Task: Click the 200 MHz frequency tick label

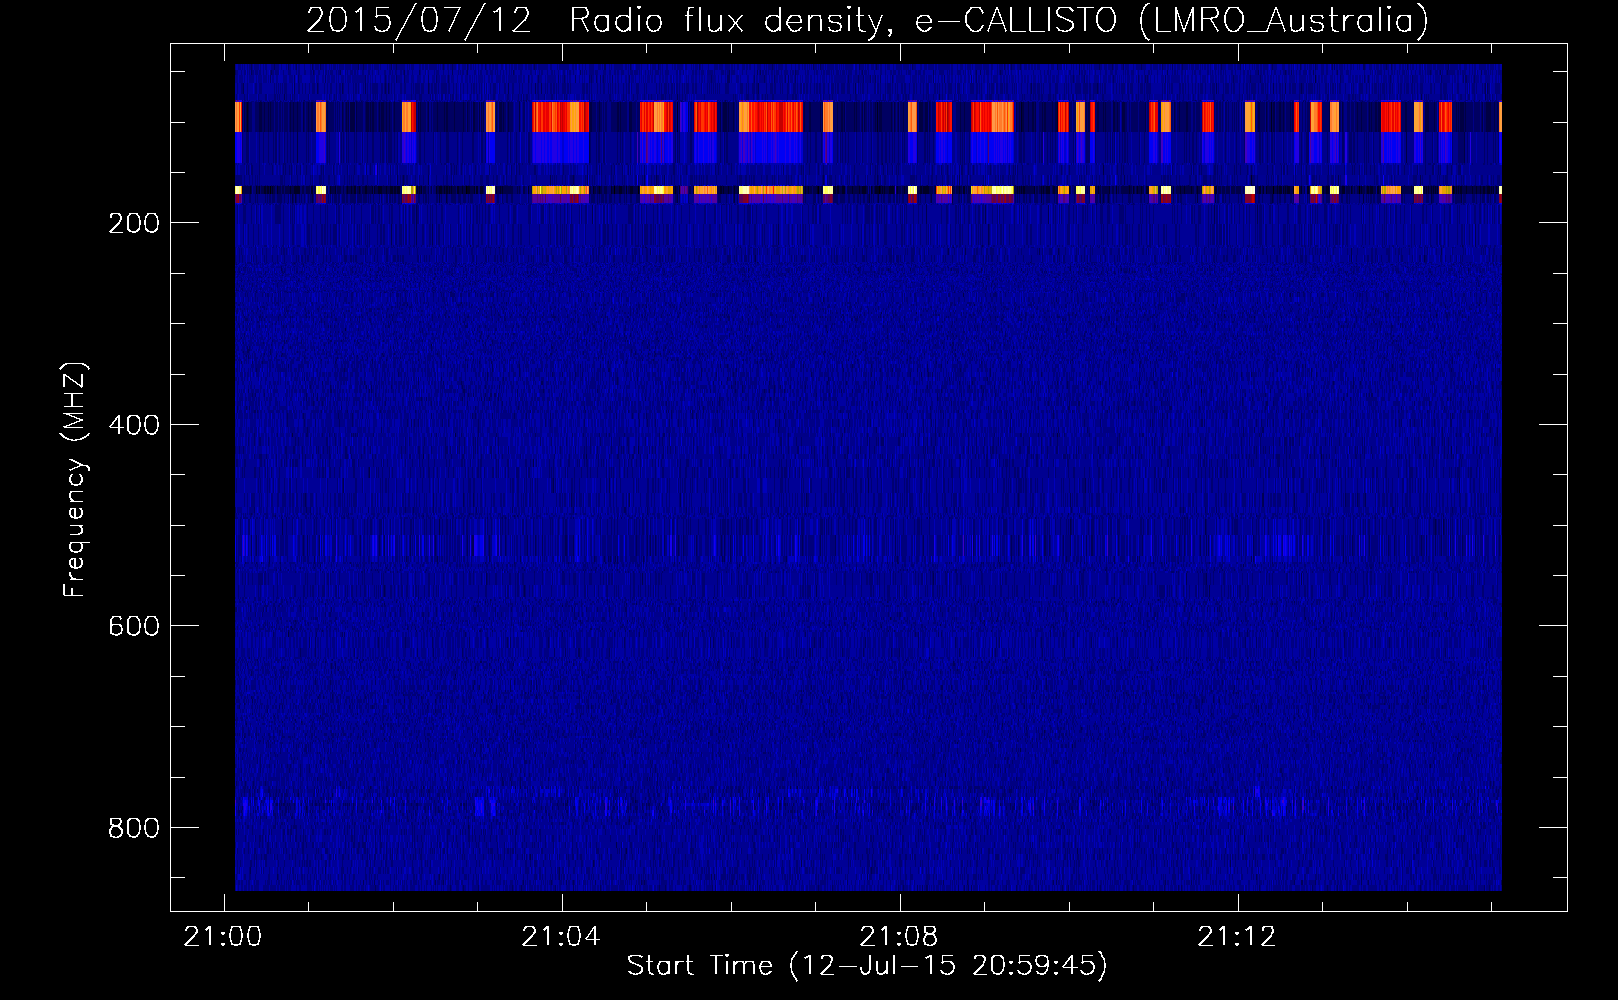Action: tap(134, 223)
